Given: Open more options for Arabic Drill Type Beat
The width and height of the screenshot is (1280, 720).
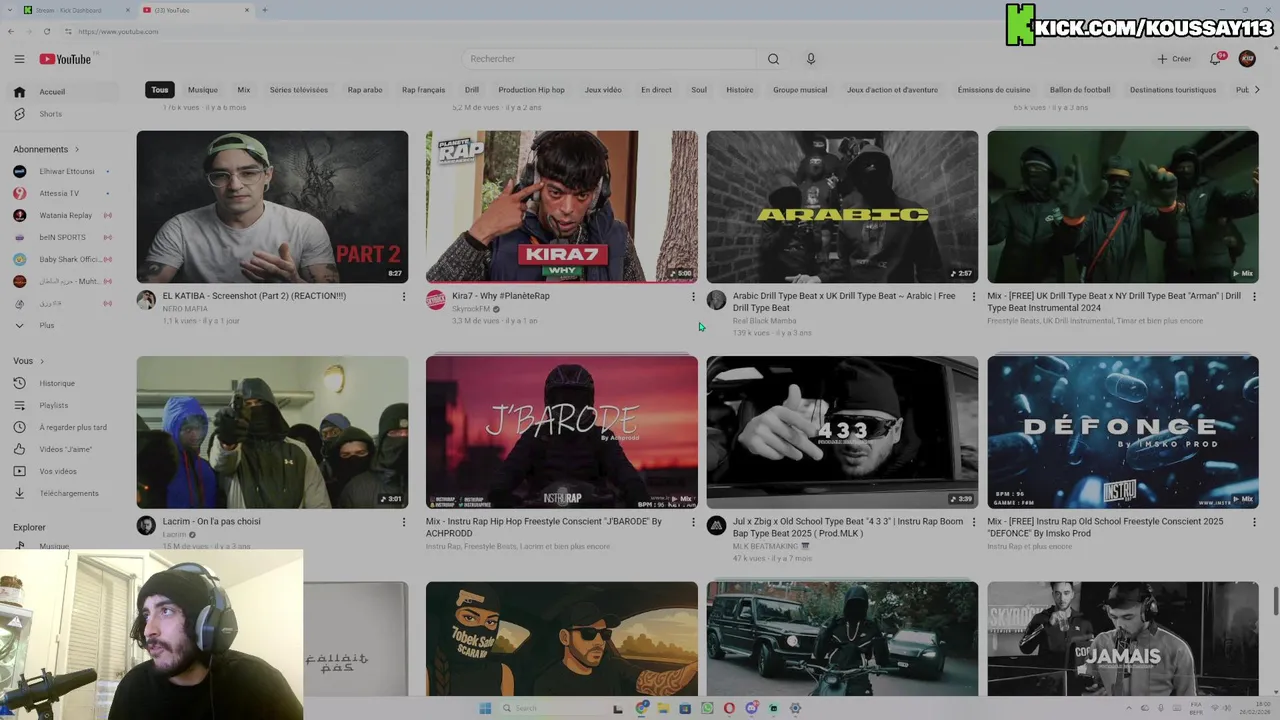Looking at the screenshot, I should [x=974, y=297].
